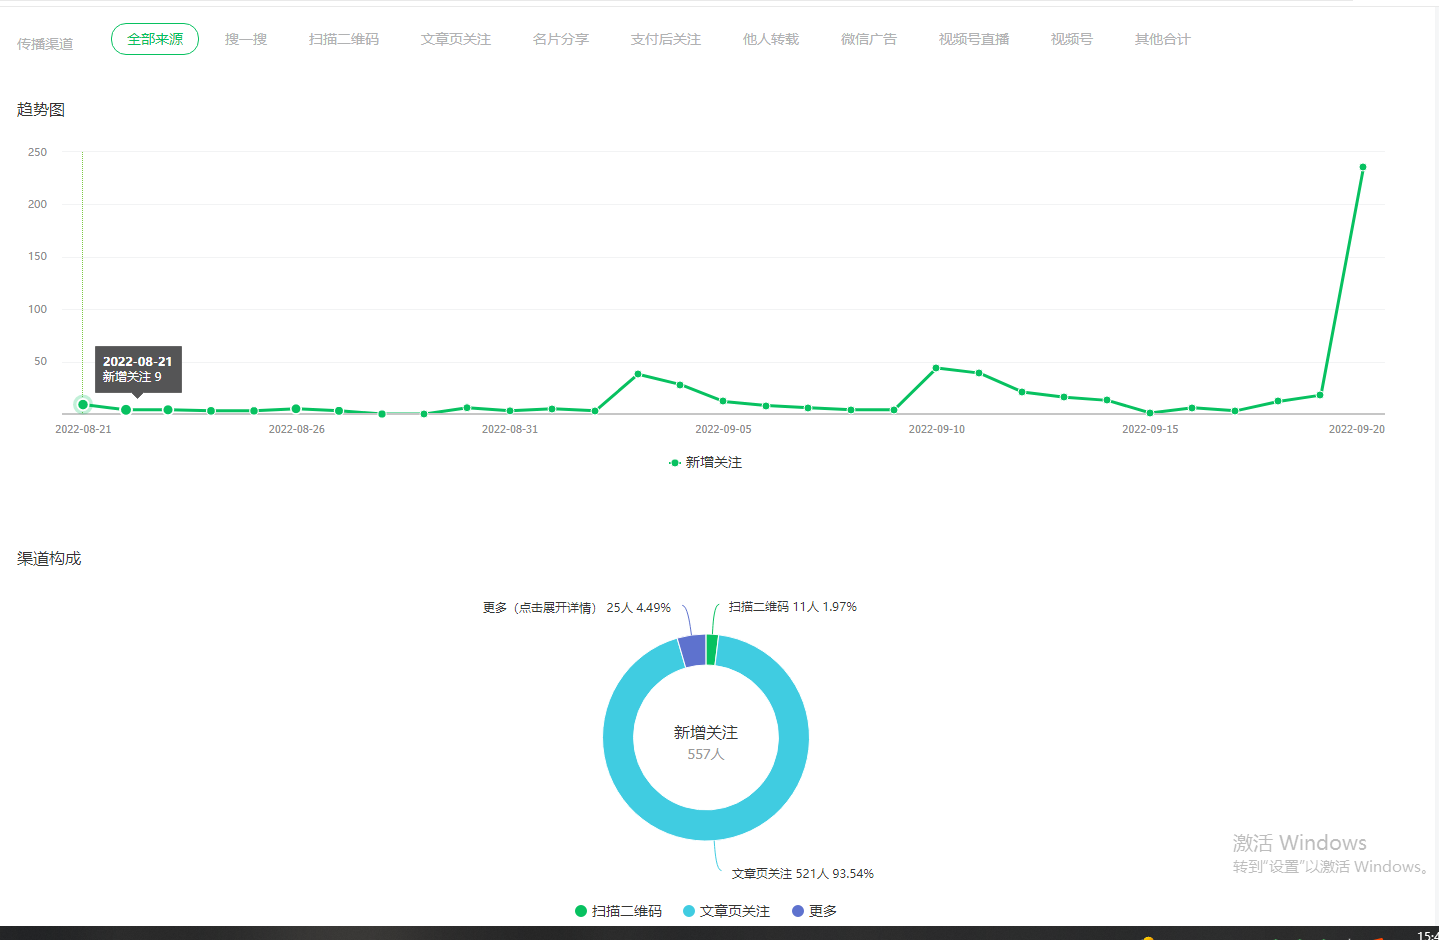Choose the 文章页关注 tab at the top

tap(456, 39)
